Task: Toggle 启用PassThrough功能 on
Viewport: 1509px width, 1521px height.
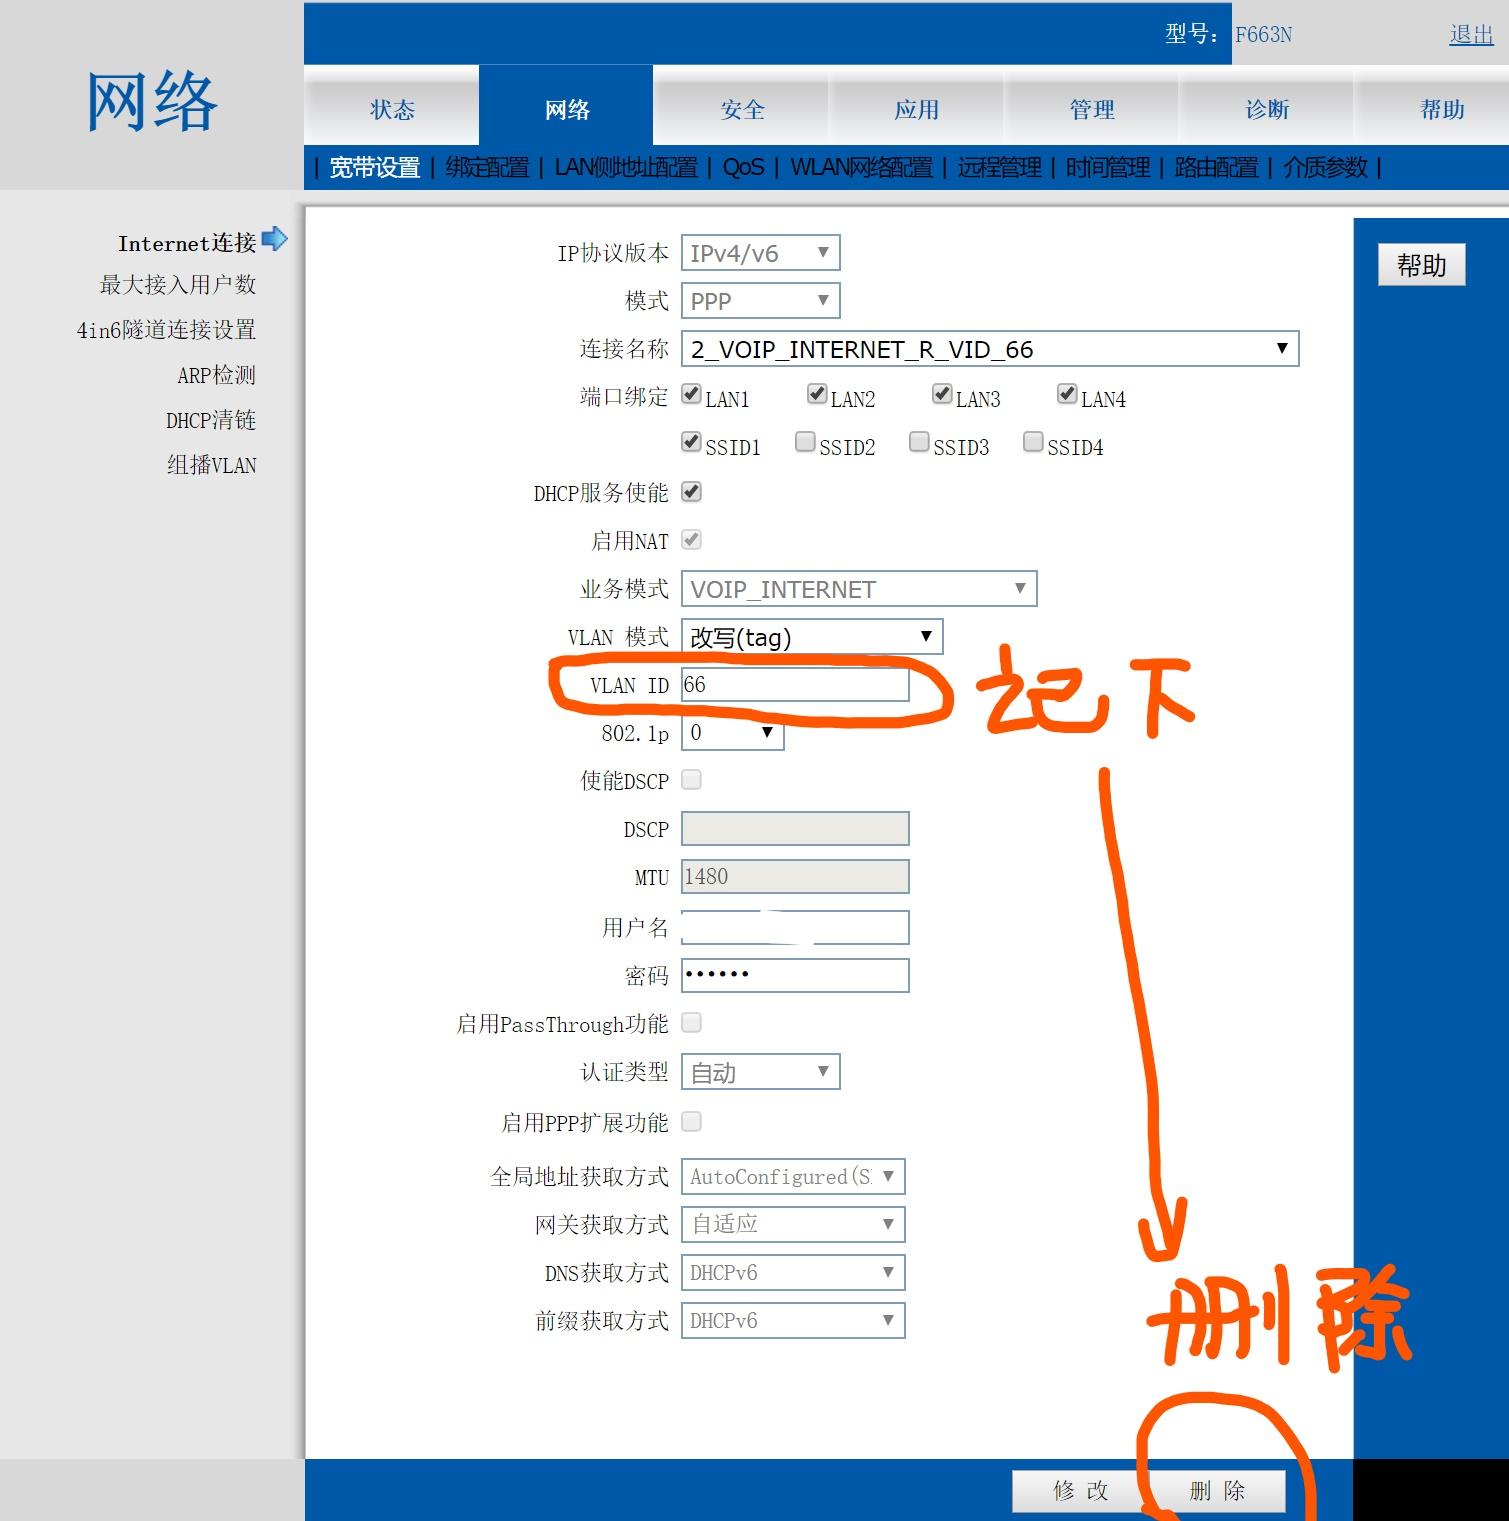Action: click(x=691, y=1022)
